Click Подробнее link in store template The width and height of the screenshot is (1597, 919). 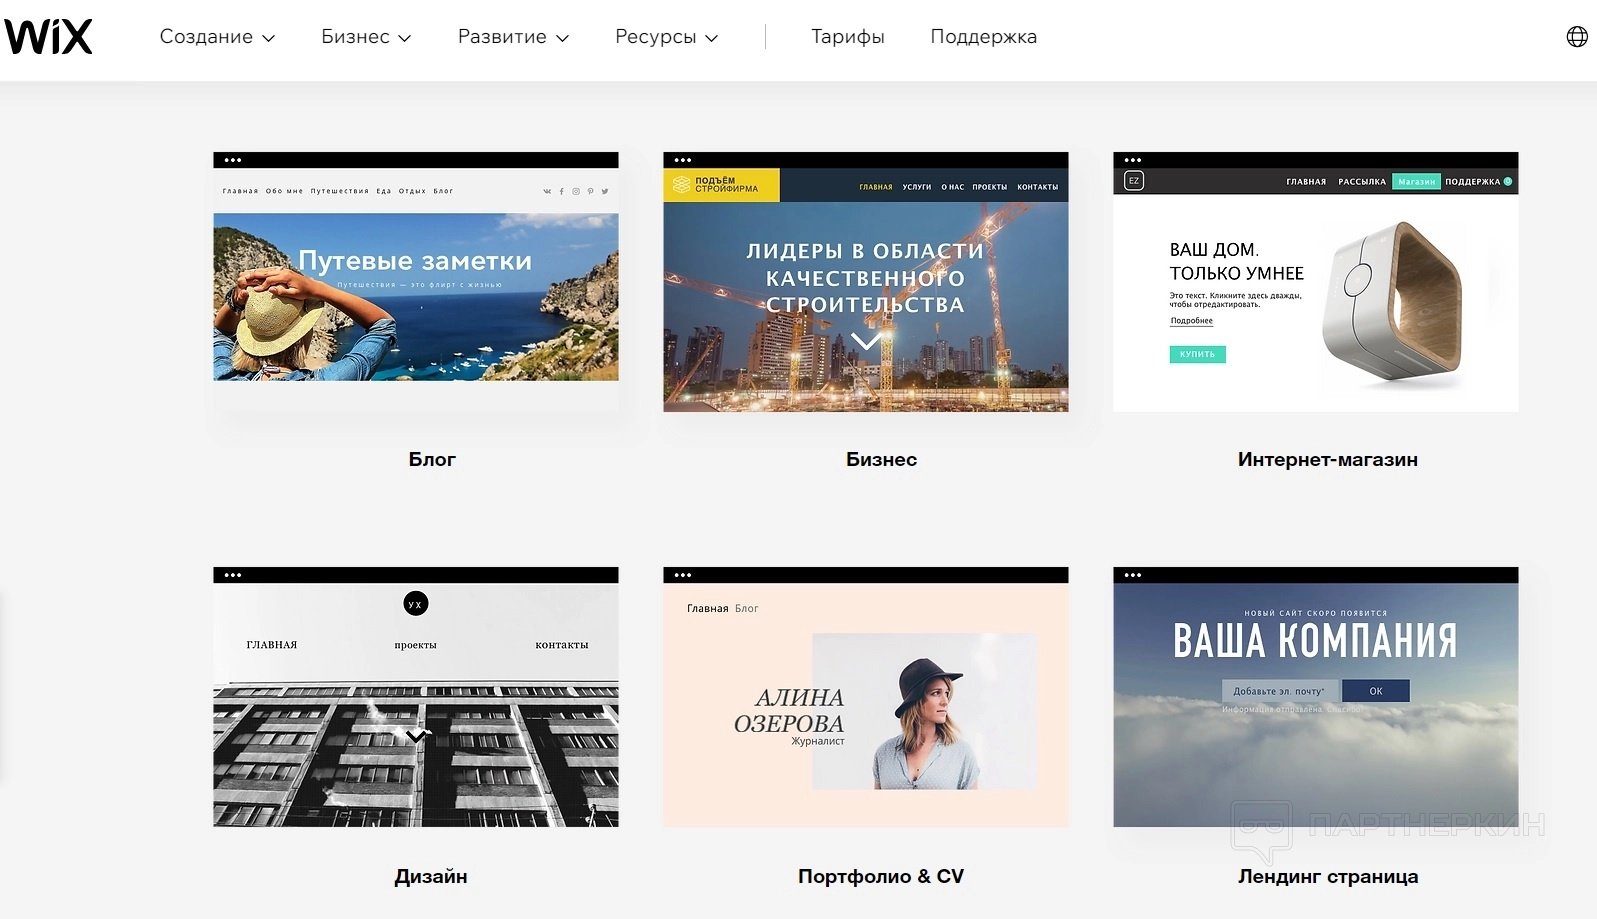[x=1192, y=321]
